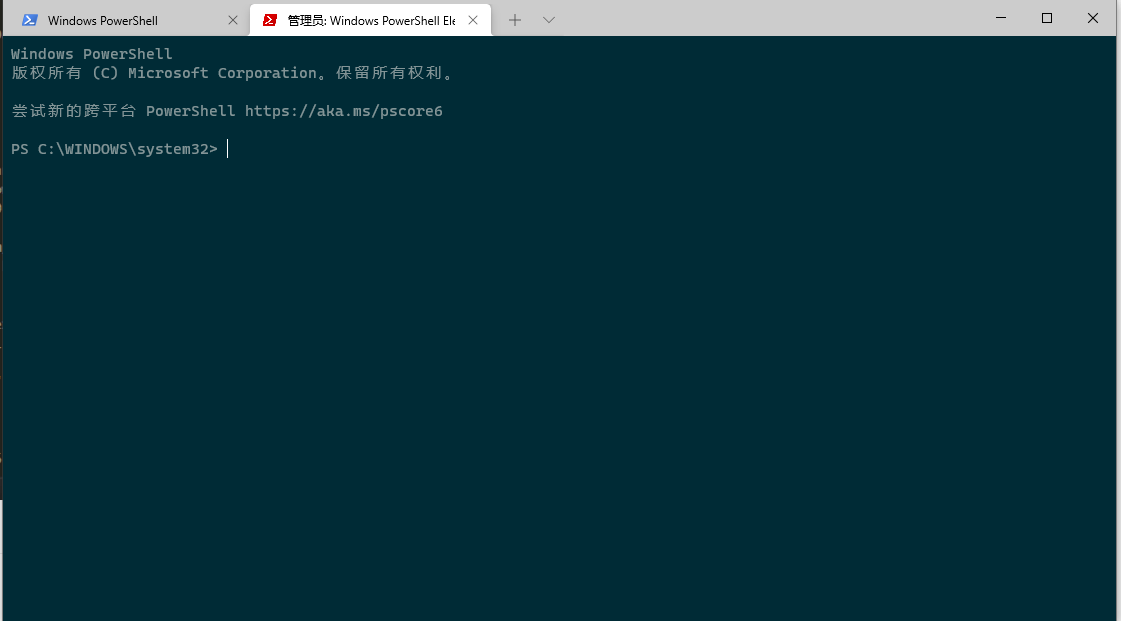Open the new-tab profile dropdown chevron
Viewport: 1121px width, 621px height.
pos(548,20)
